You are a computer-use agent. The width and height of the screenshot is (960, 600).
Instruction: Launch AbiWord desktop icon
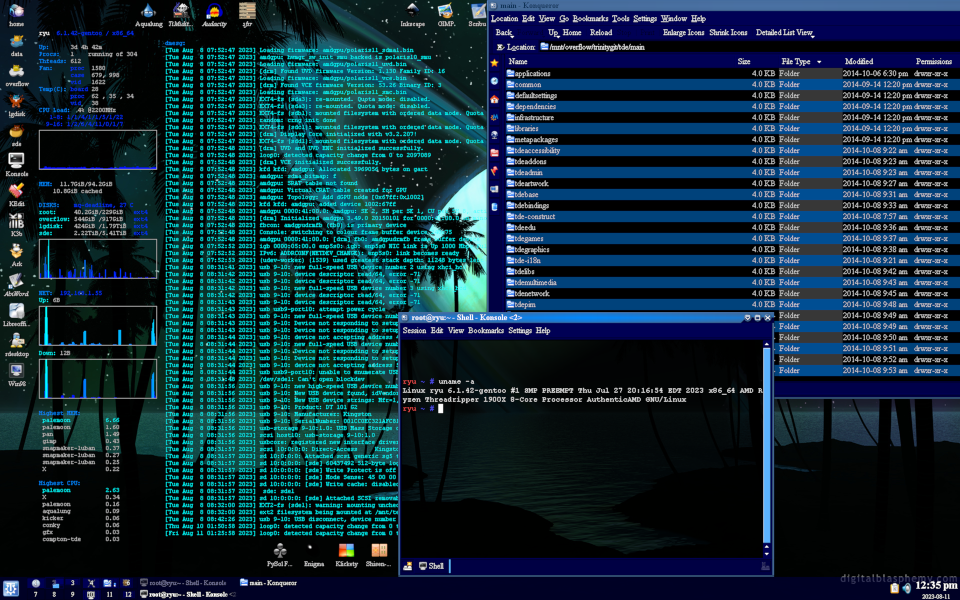point(17,284)
